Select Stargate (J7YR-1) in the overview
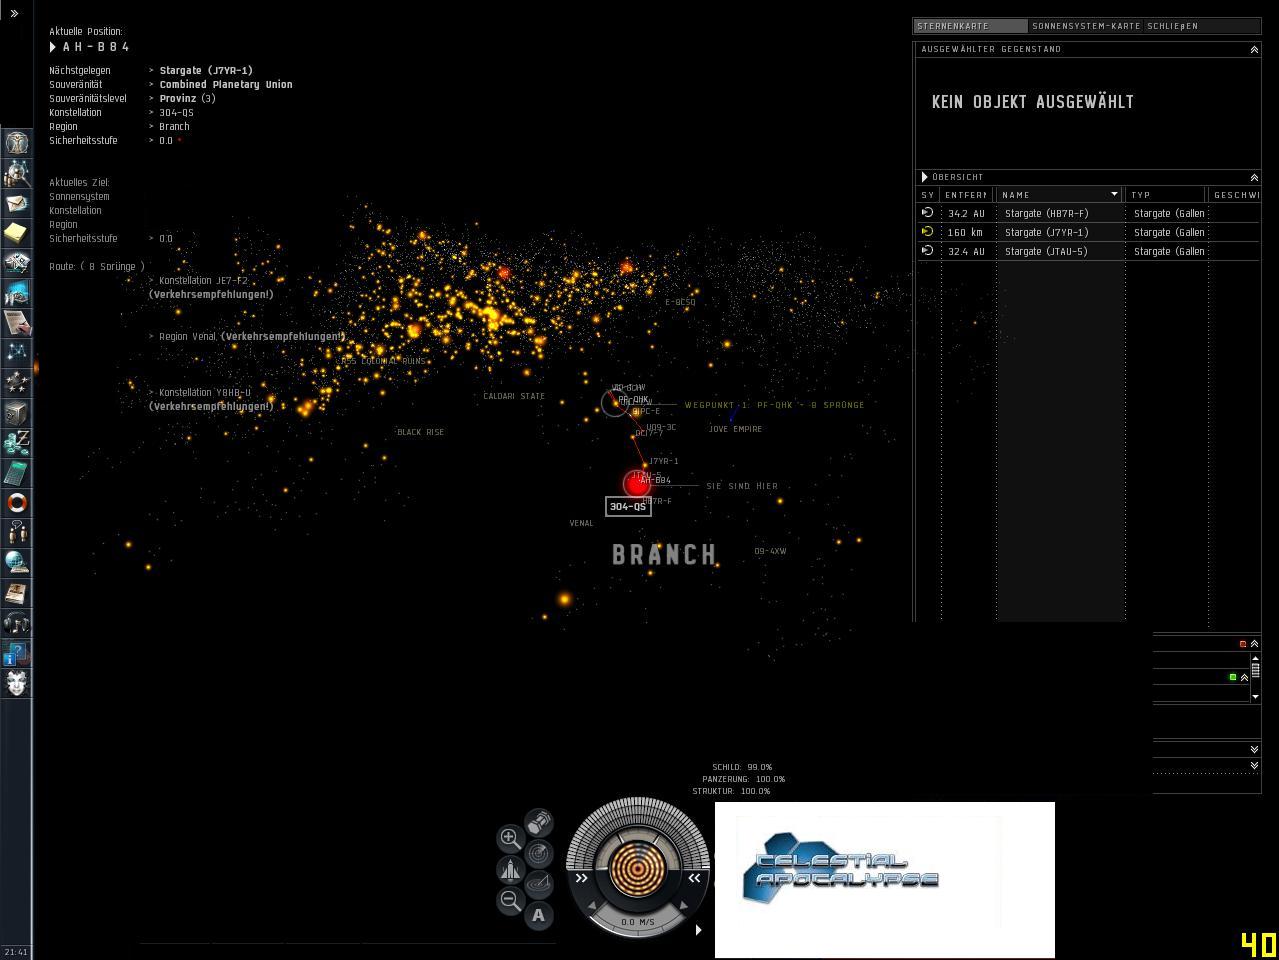This screenshot has width=1279, height=960. point(1088,232)
